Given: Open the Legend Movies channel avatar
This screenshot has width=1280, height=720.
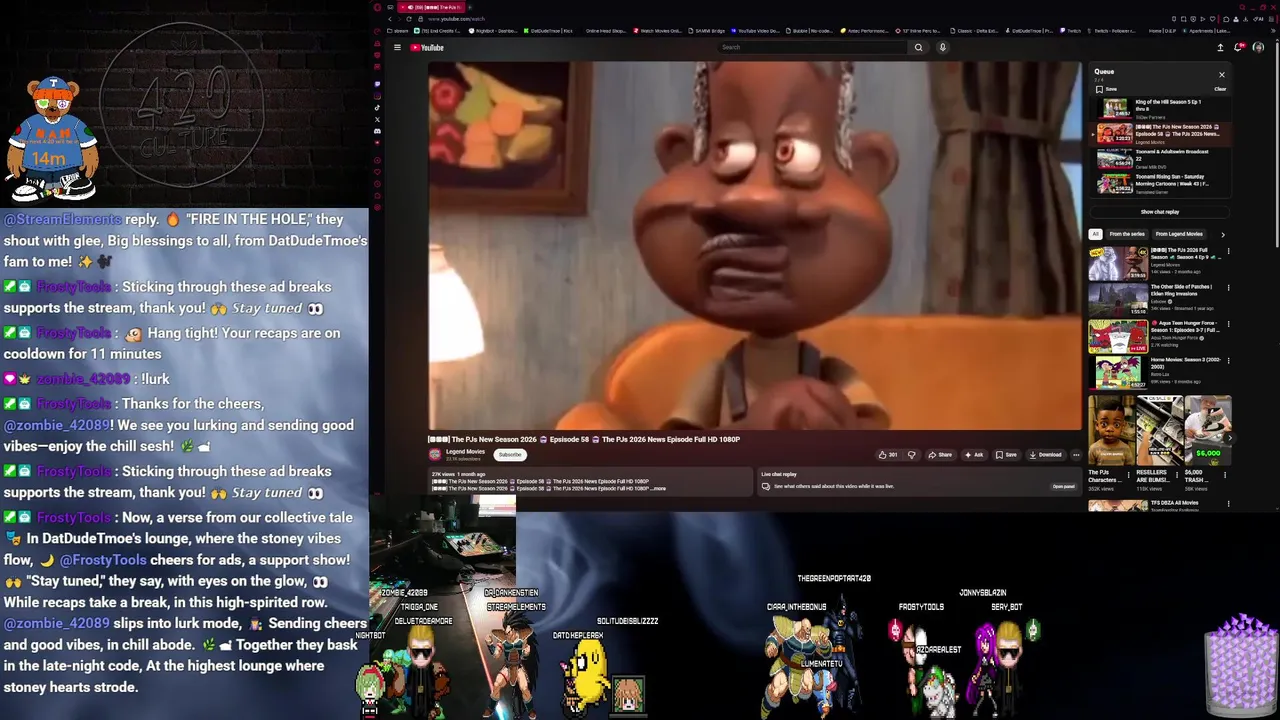Looking at the screenshot, I should pos(435,454).
